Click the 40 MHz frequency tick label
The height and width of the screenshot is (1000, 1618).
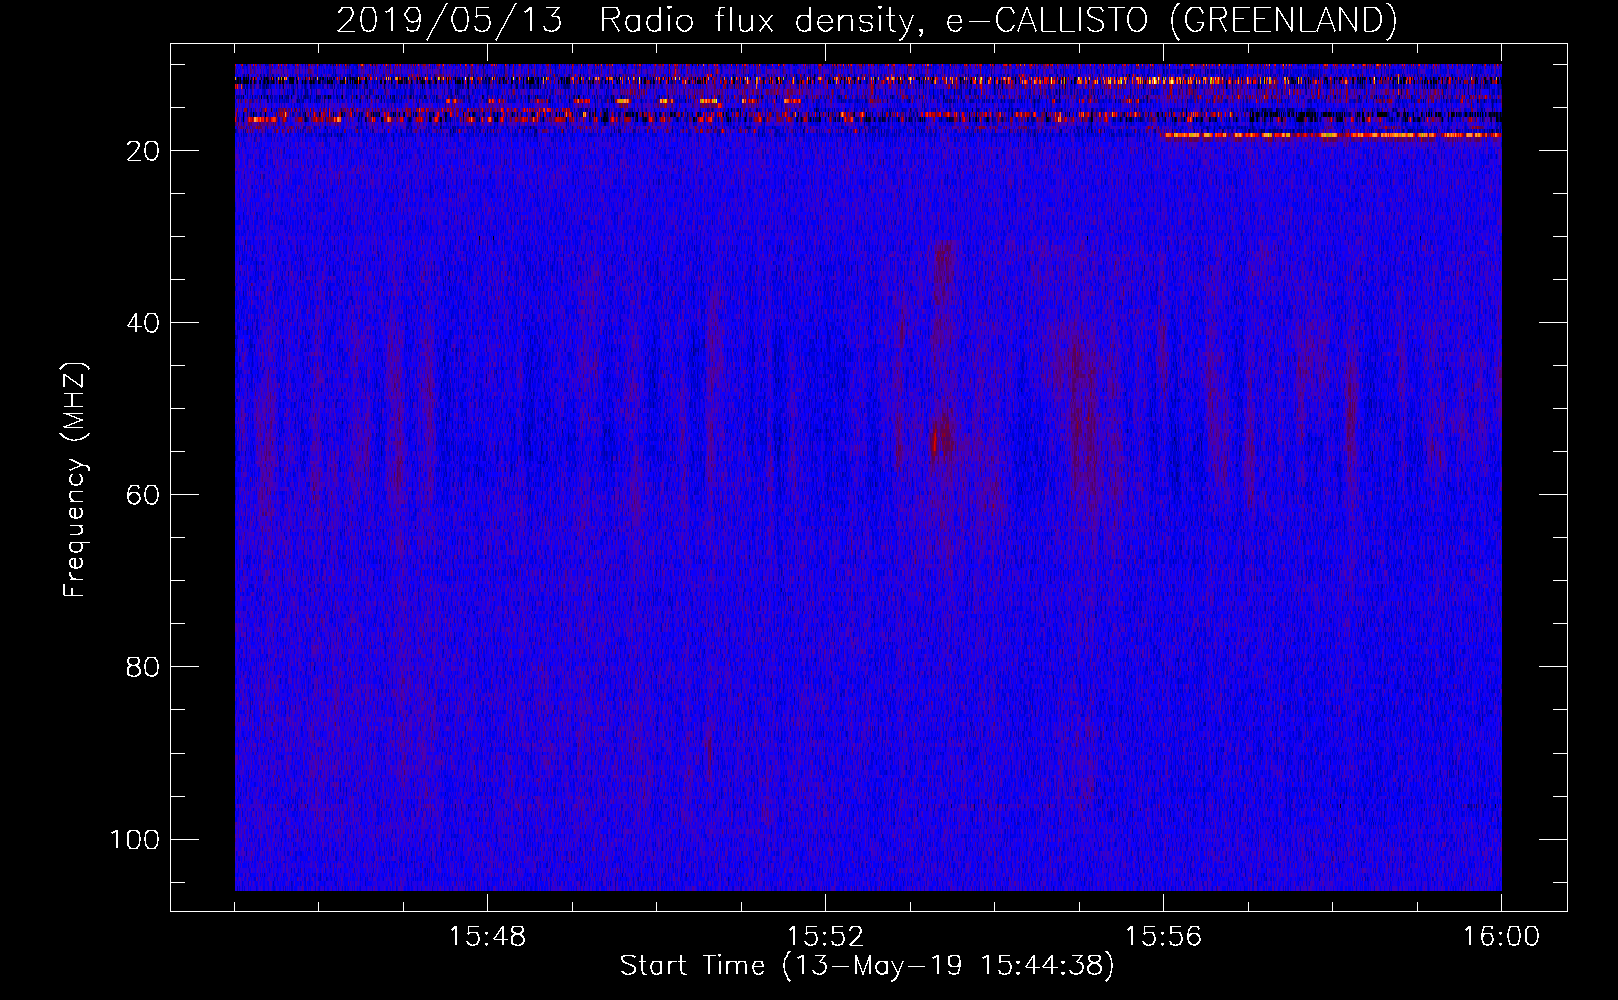click(x=144, y=323)
